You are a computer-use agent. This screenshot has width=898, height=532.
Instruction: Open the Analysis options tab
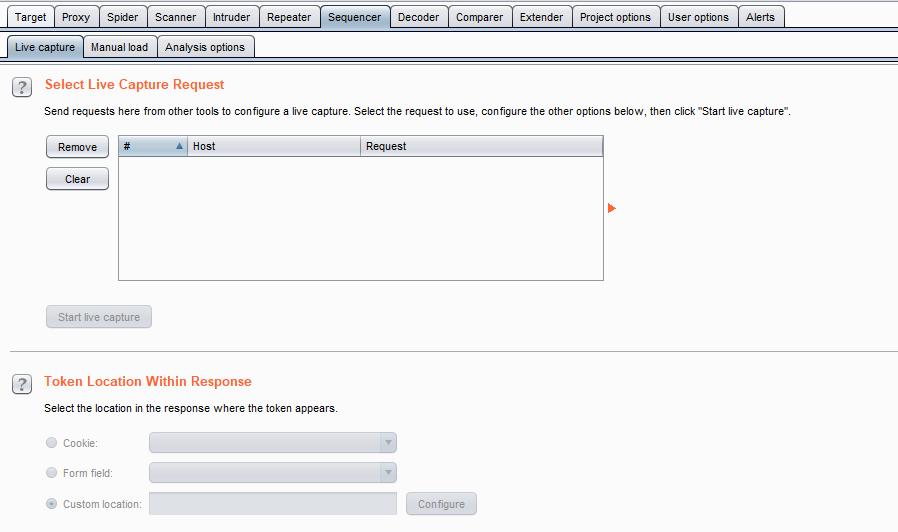pyautogui.click(x=205, y=47)
